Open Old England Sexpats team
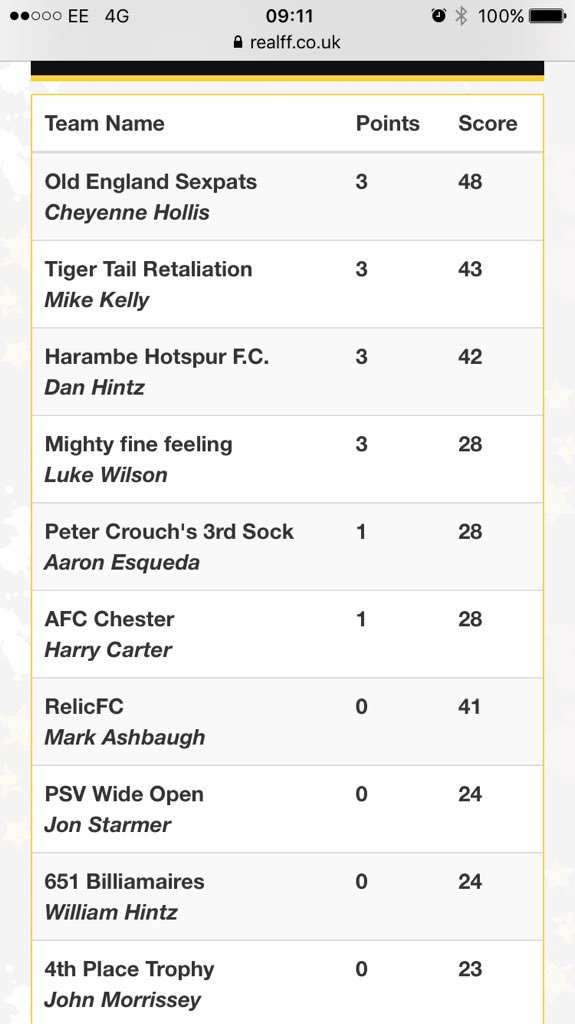 click(x=151, y=182)
